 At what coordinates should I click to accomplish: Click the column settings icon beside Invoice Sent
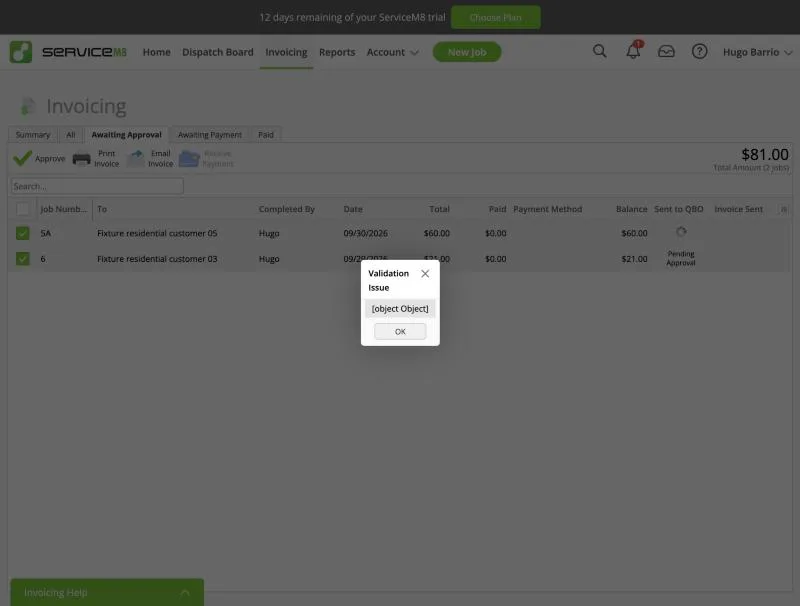[x=784, y=209]
